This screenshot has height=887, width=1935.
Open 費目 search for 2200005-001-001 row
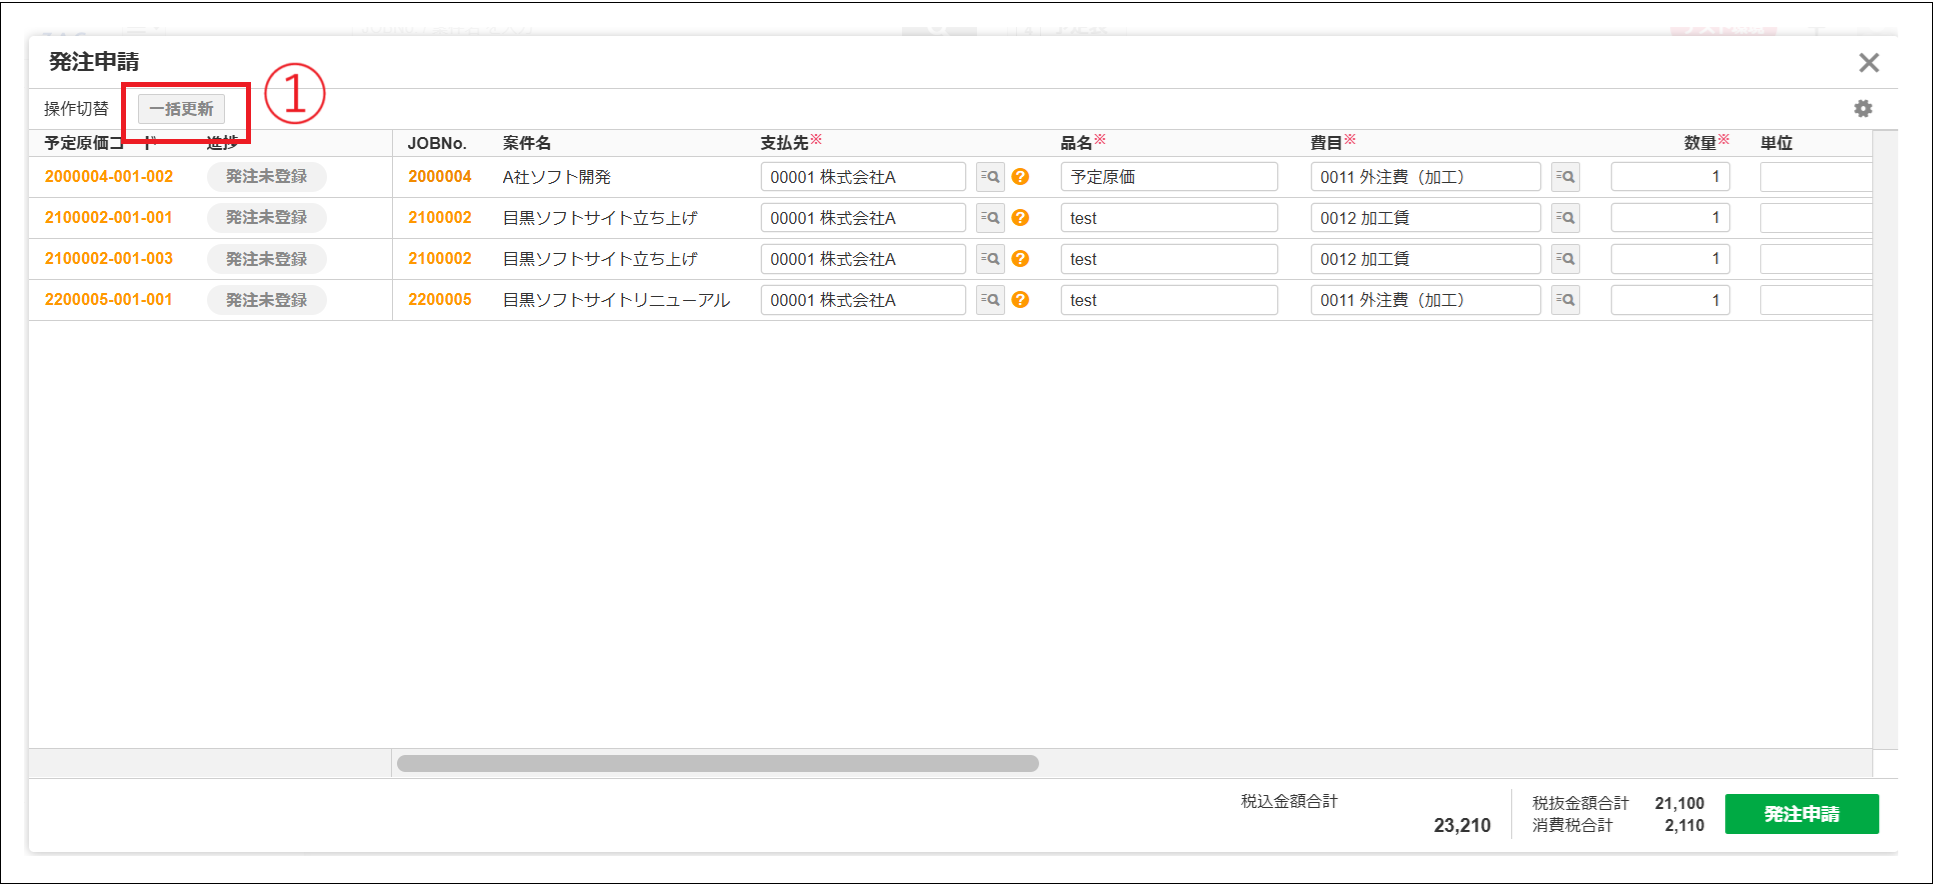[1565, 300]
